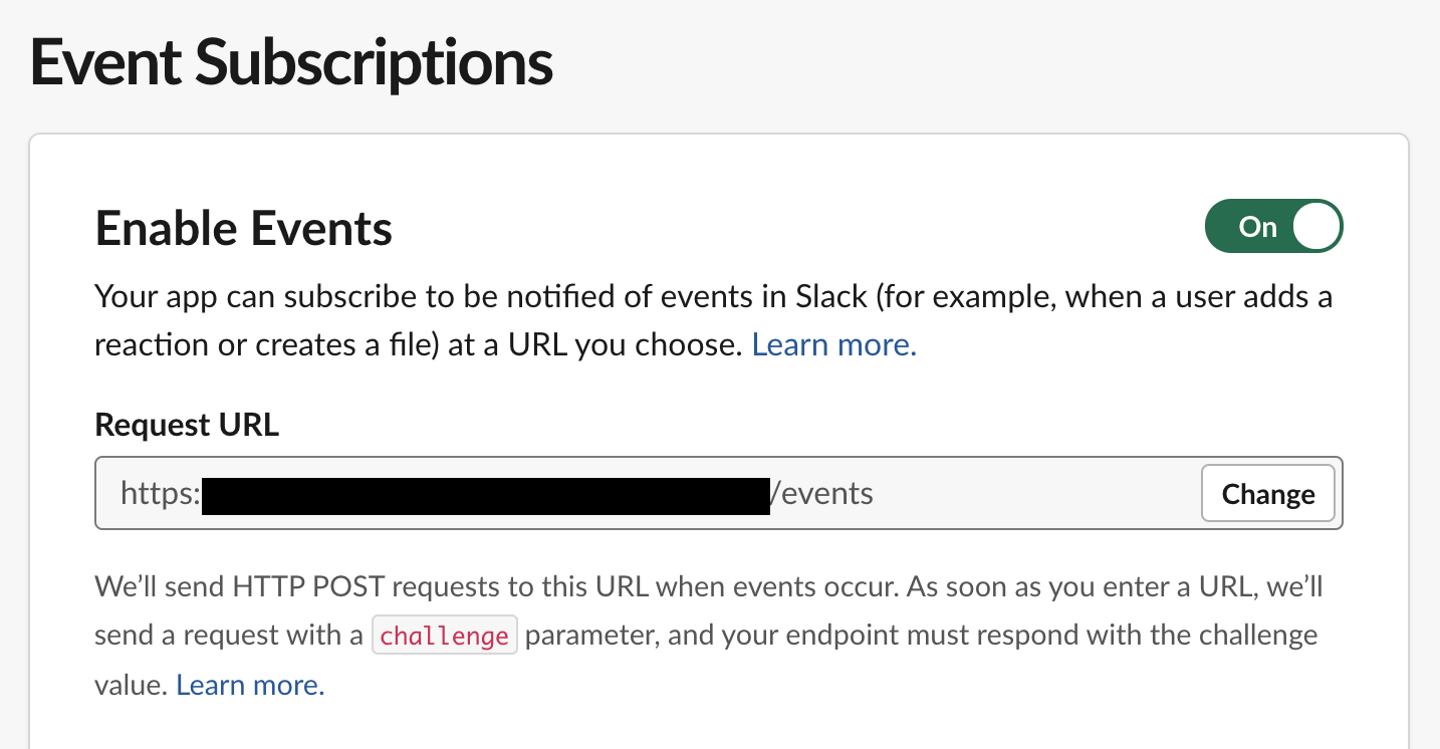Click the Request URL field label
1440x749 pixels.
[186, 425]
